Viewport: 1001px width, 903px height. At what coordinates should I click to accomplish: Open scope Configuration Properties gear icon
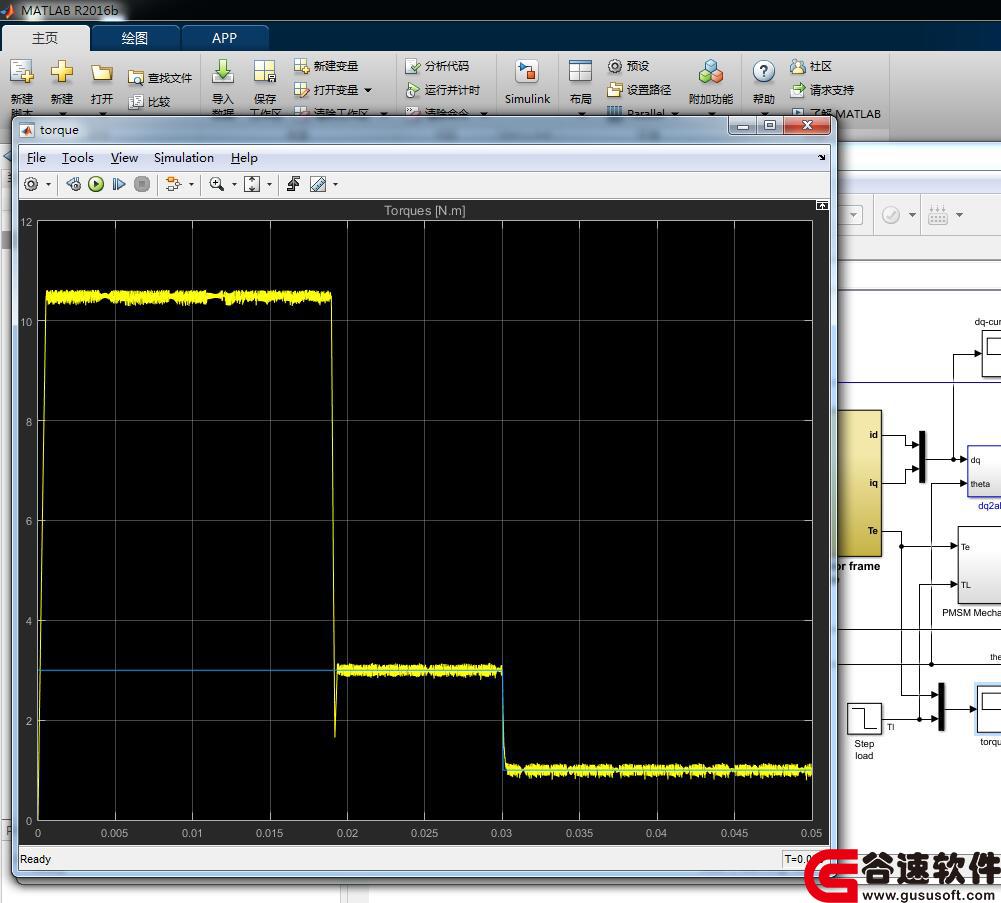coord(31,185)
